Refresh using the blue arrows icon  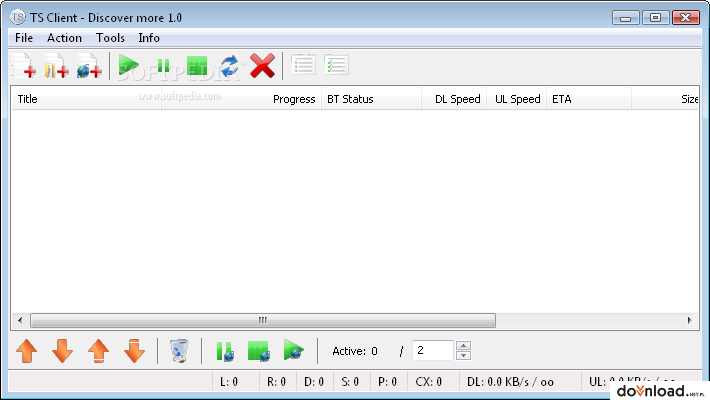click(x=230, y=66)
